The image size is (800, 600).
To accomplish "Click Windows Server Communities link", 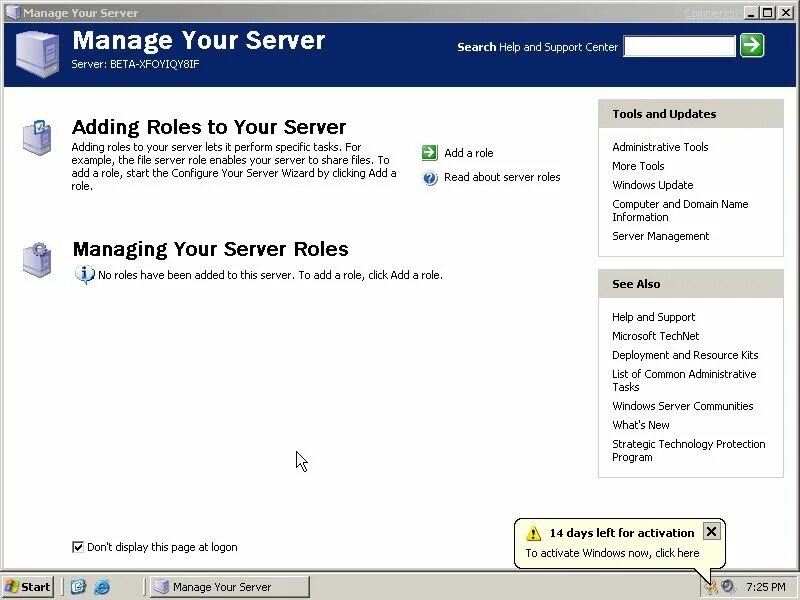I will tap(683, 406).
